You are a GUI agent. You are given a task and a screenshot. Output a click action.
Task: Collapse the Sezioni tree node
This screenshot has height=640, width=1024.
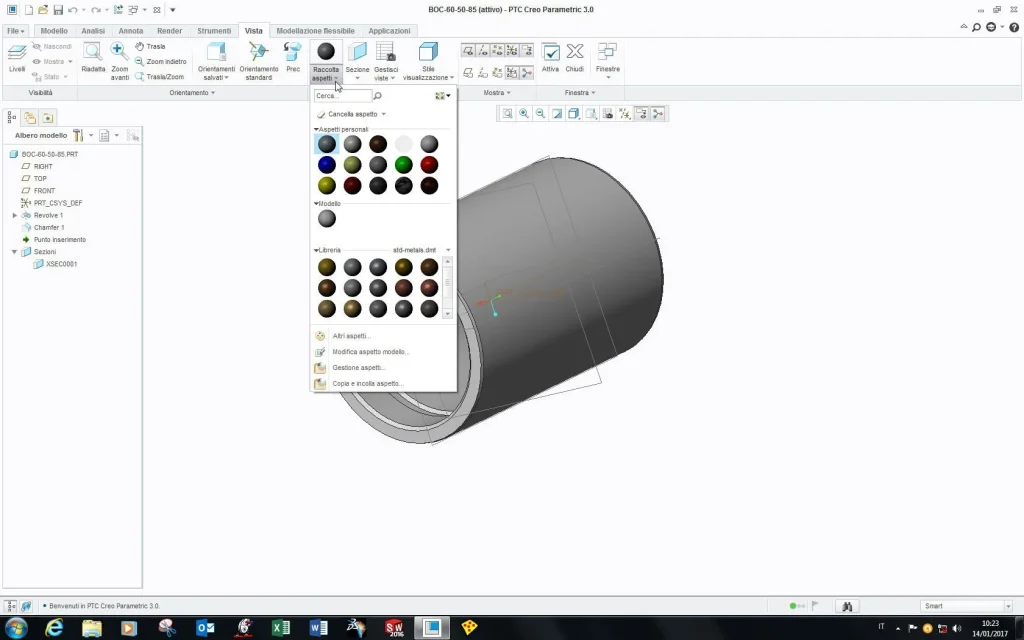[14, 251]
